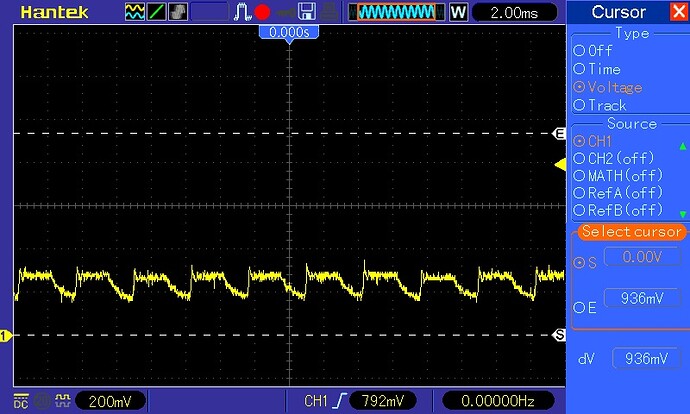Select CH1 as cursor source
The image size is (690, 414).
point(592,141)
